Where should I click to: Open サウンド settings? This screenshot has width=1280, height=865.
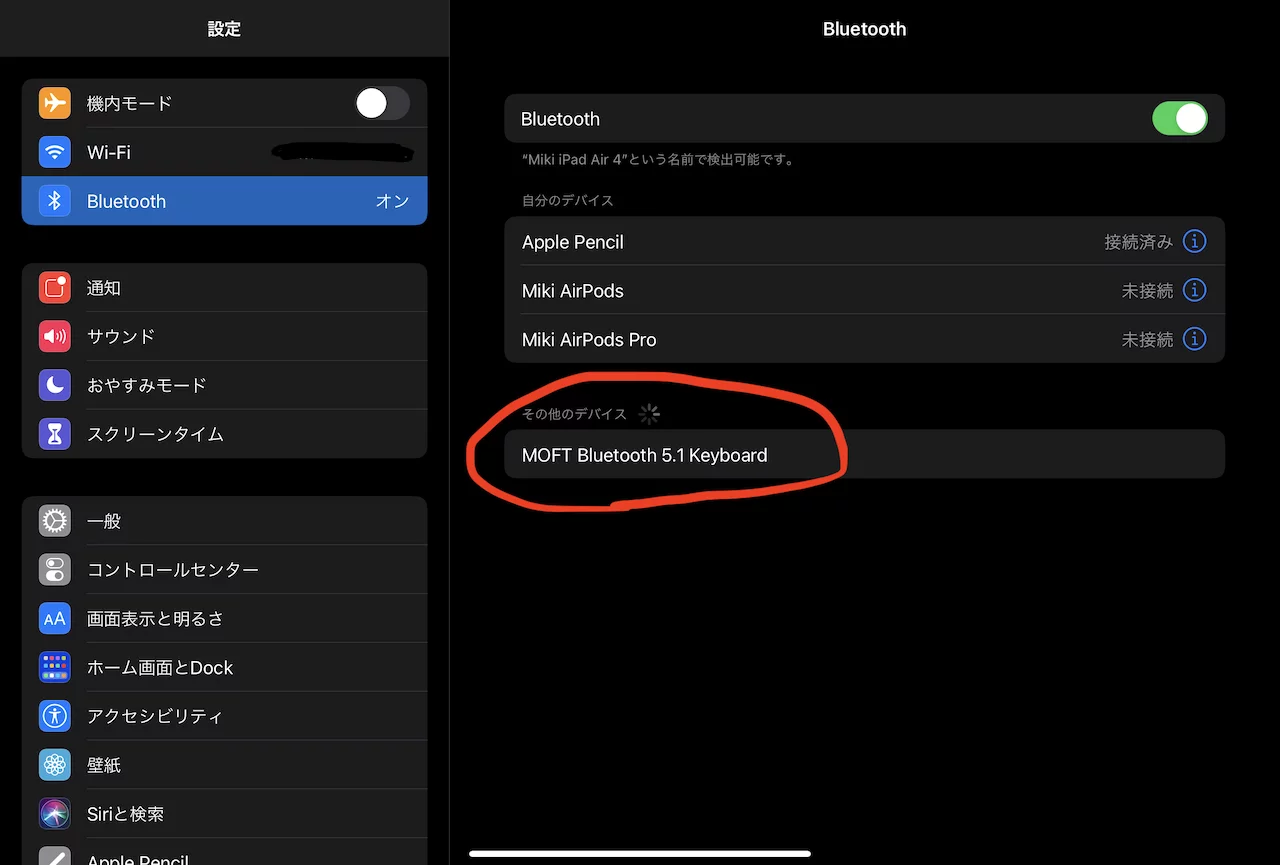224,336
